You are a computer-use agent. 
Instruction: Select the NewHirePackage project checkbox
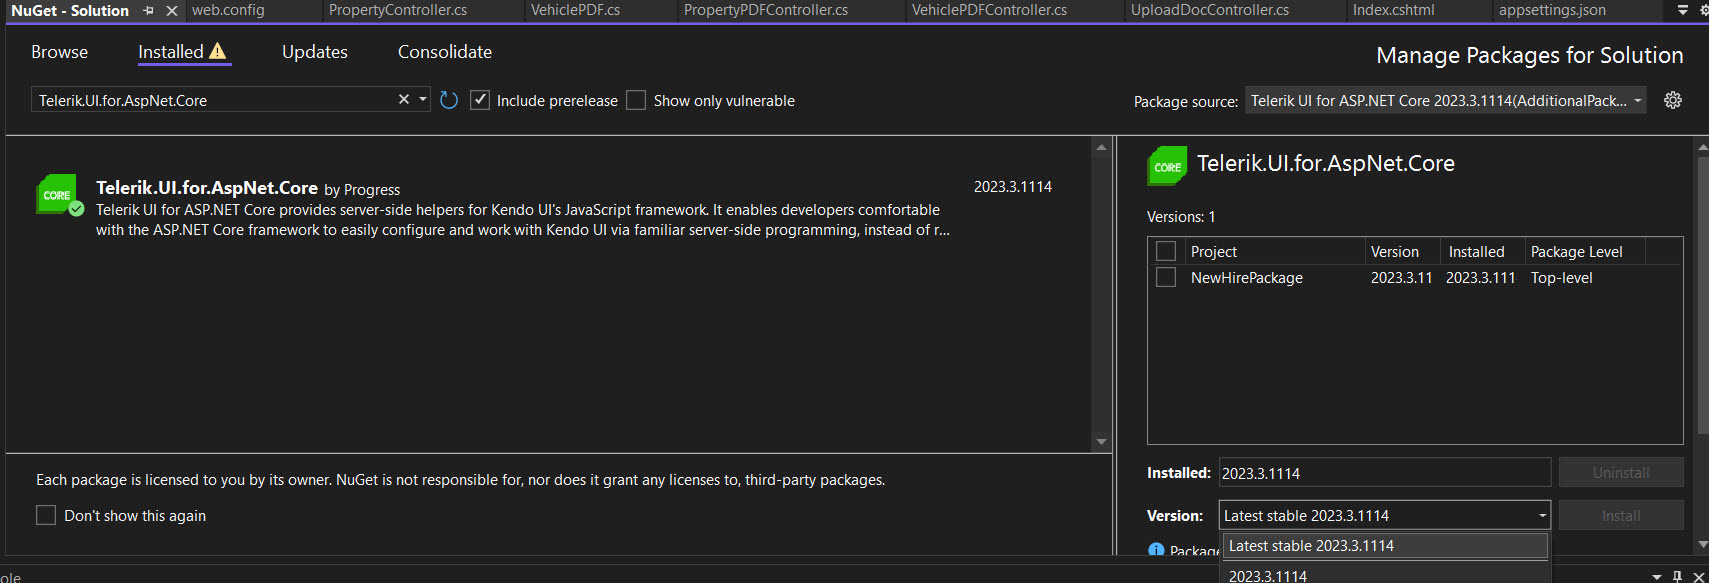click(x=1166, y=277)
